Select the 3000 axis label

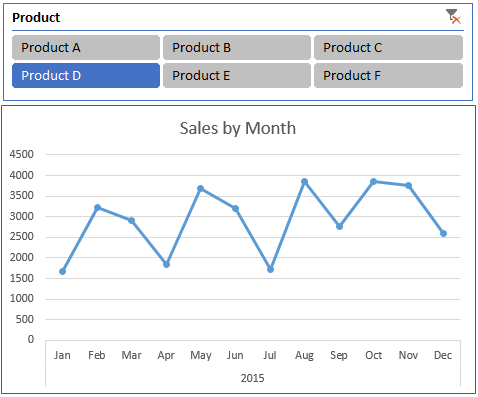coord(22,216)
